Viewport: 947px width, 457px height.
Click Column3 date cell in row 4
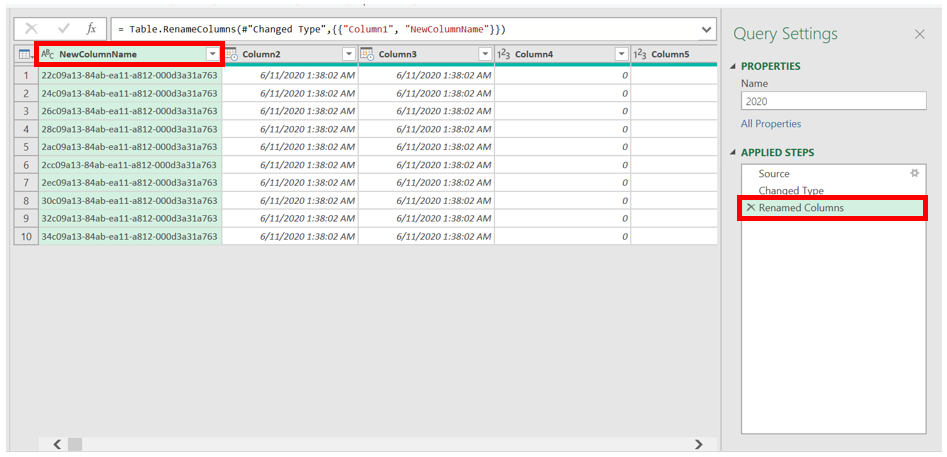pos(426,129)
